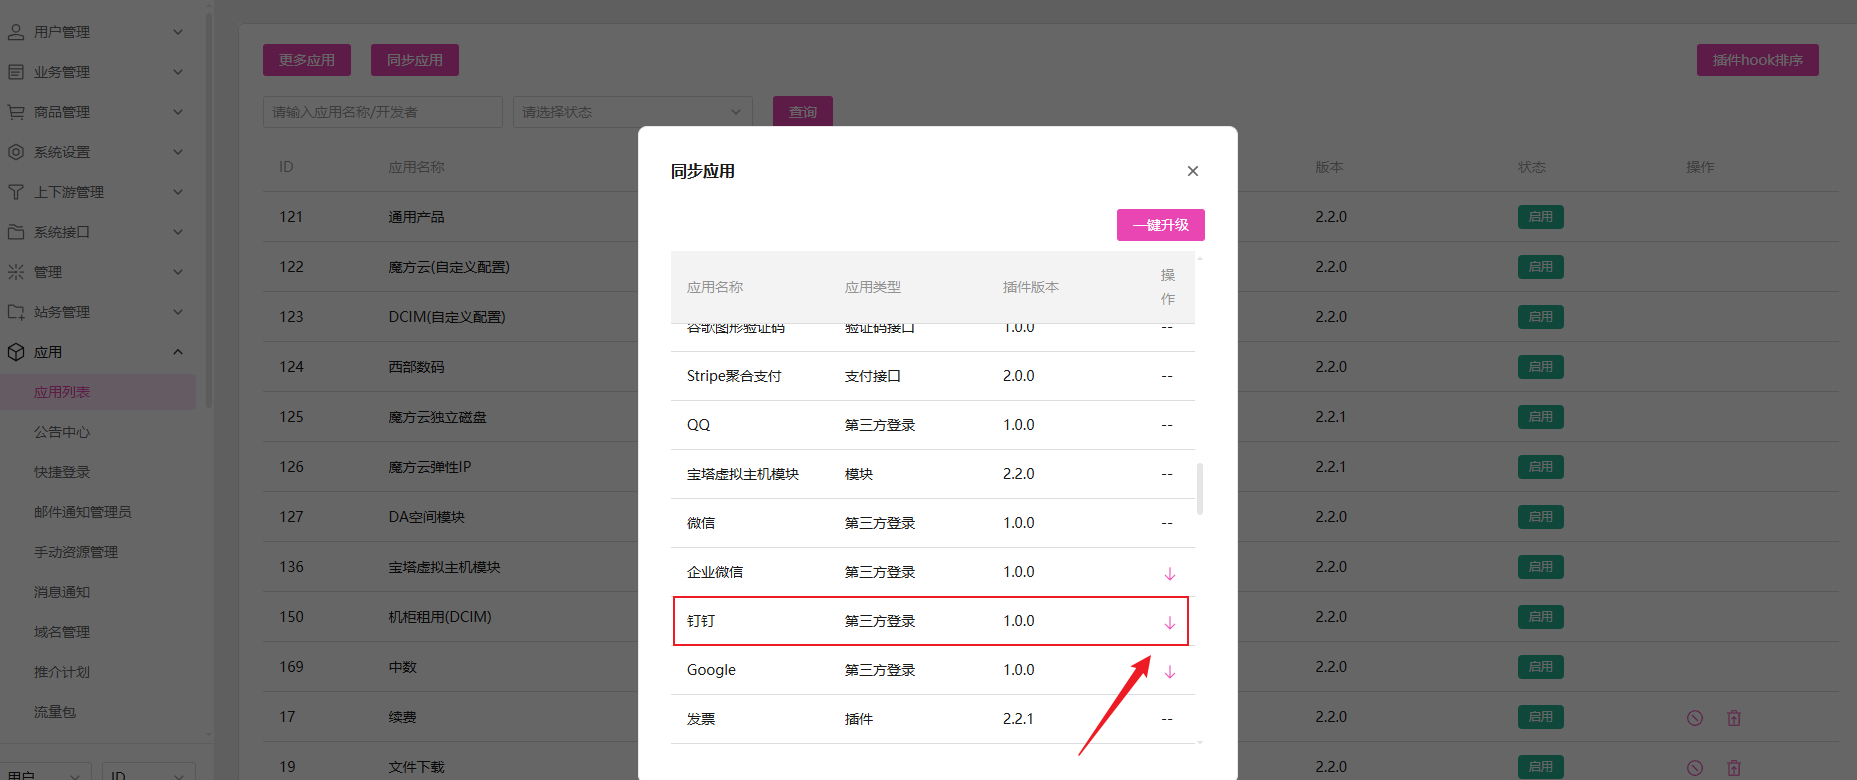Click the download arrow for 钉钉
Viewport: 1857px width, 780px height.
(1169, 623)
